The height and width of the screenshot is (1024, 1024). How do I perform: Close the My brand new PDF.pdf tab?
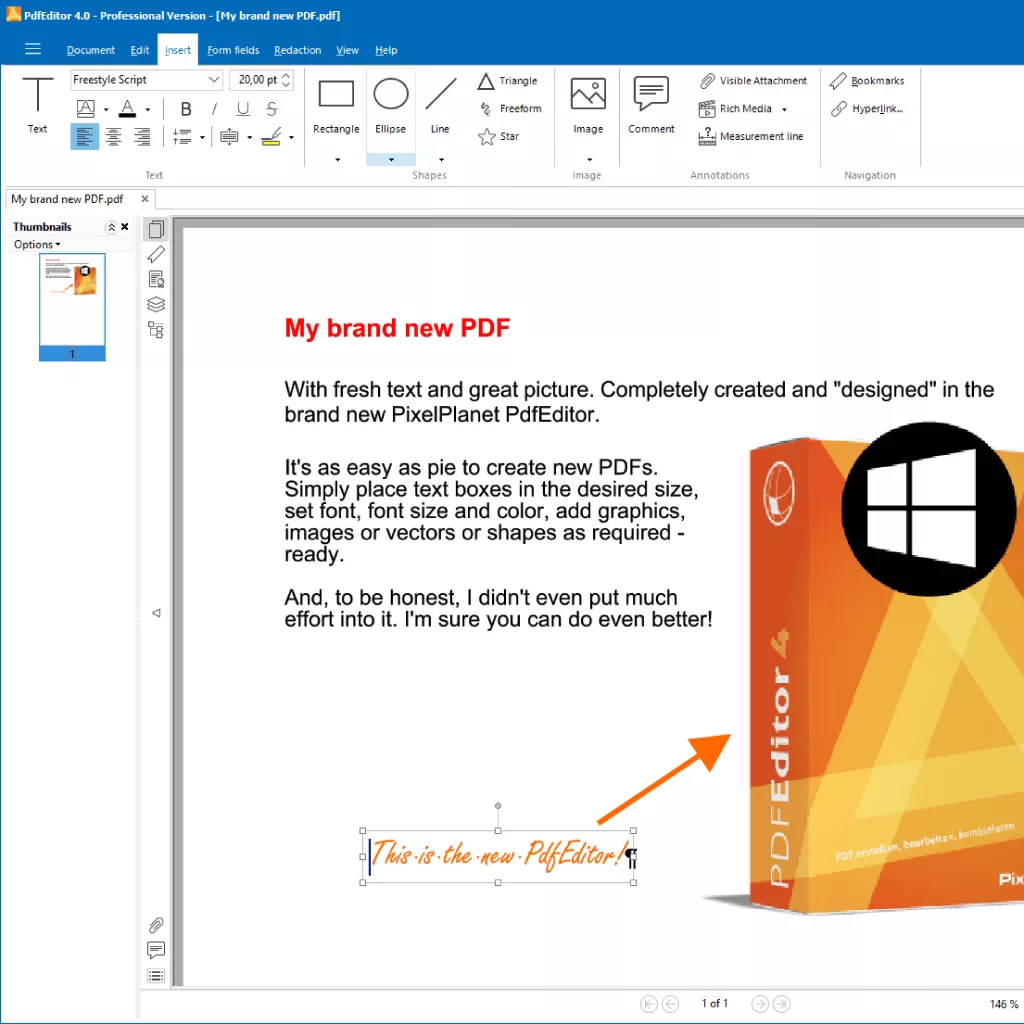pyautogui.click(x=145, y=199)
